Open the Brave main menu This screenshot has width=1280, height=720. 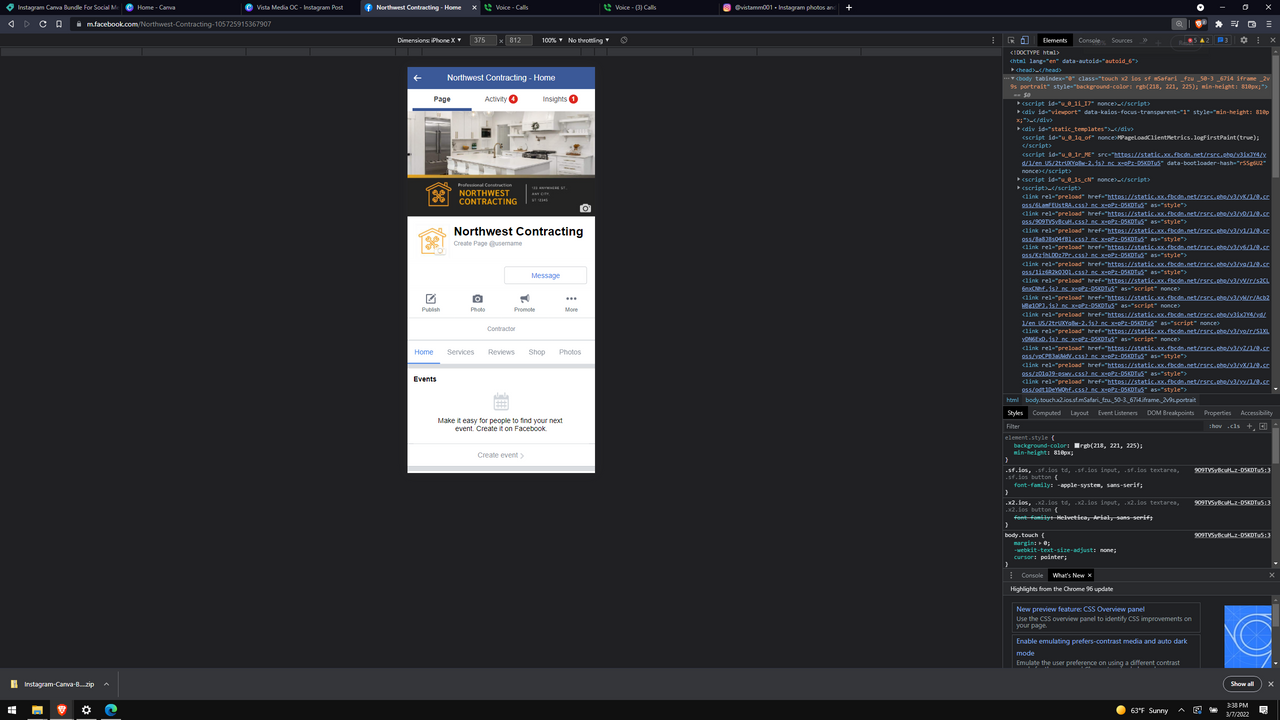(x=1269, y=23)
